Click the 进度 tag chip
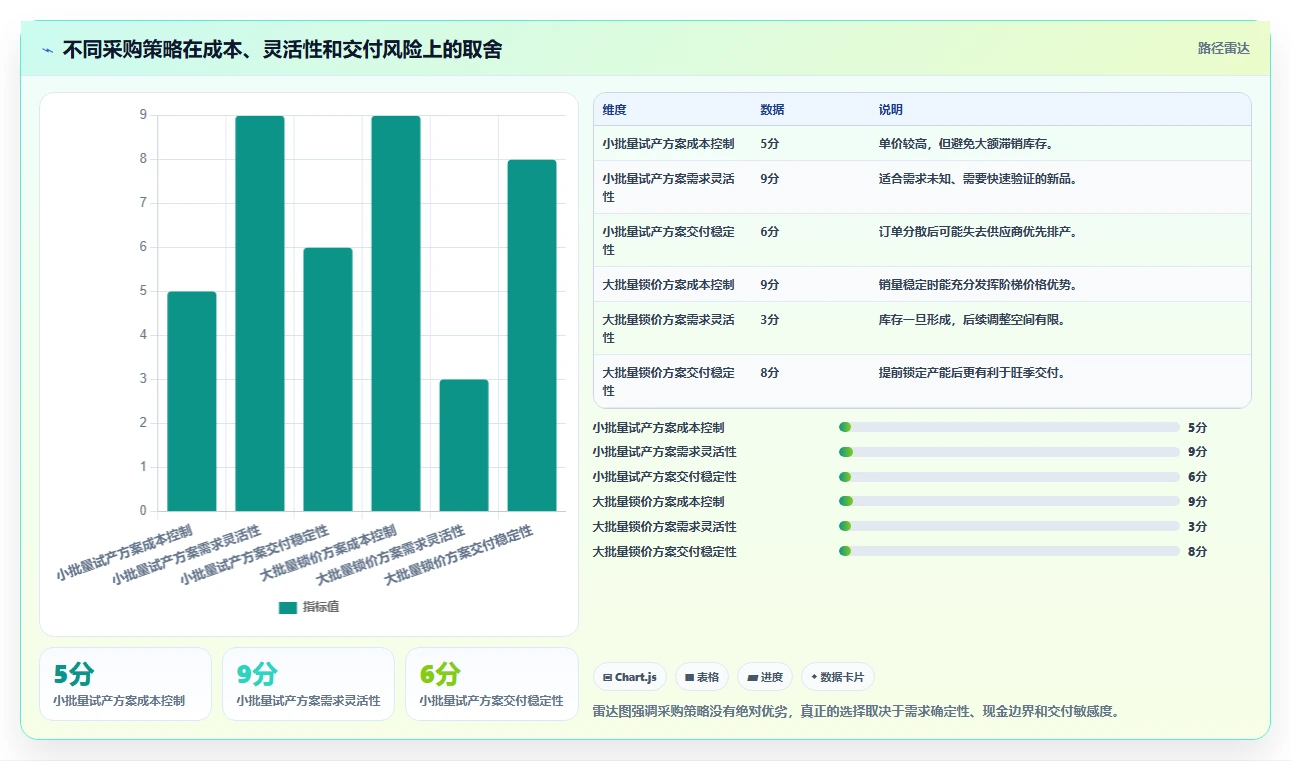1291x761 pixels. tap(764, 677)
